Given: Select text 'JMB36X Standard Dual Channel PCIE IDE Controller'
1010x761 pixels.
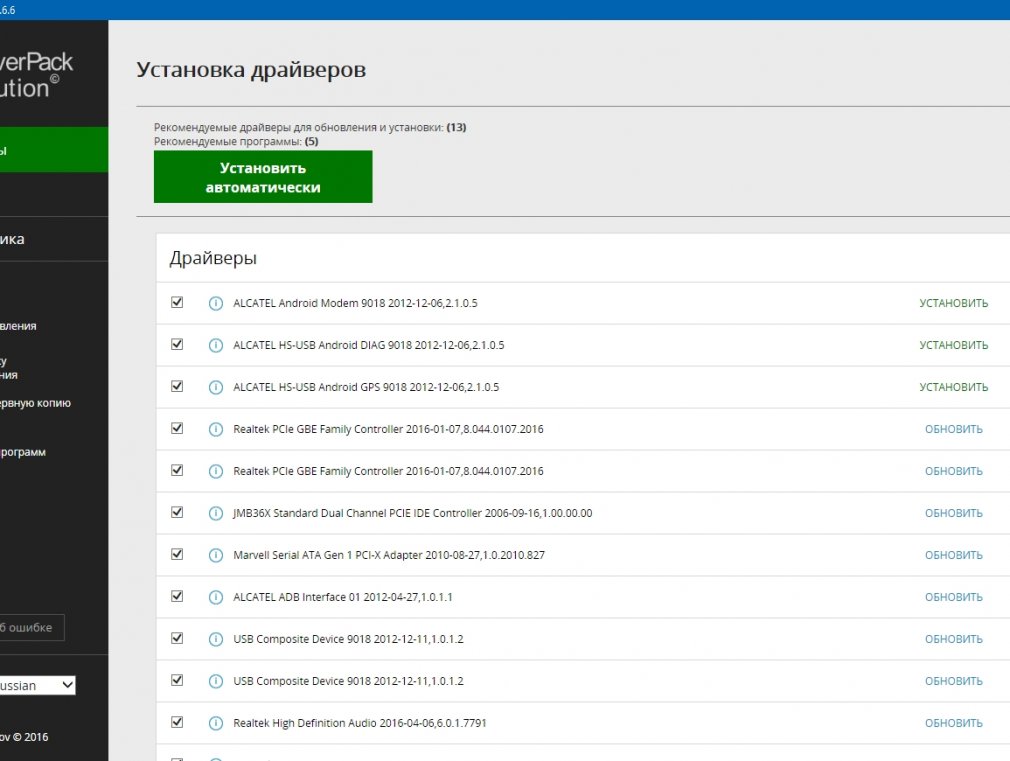Looking at the screenshot, I should click(357, 514).
